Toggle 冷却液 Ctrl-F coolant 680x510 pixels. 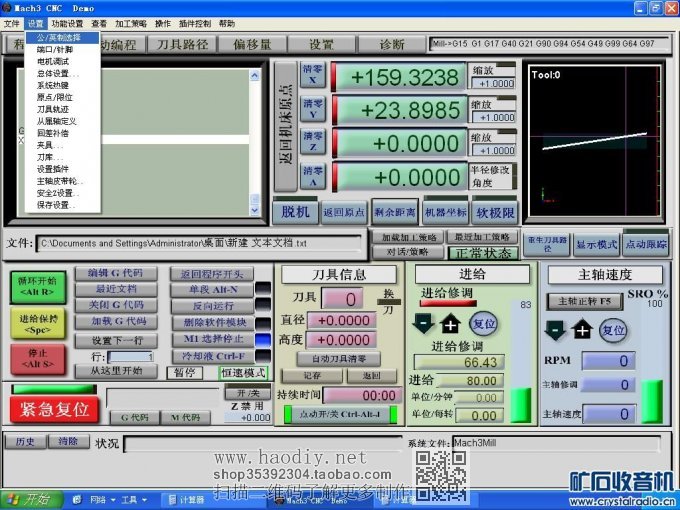coord(211,355)
